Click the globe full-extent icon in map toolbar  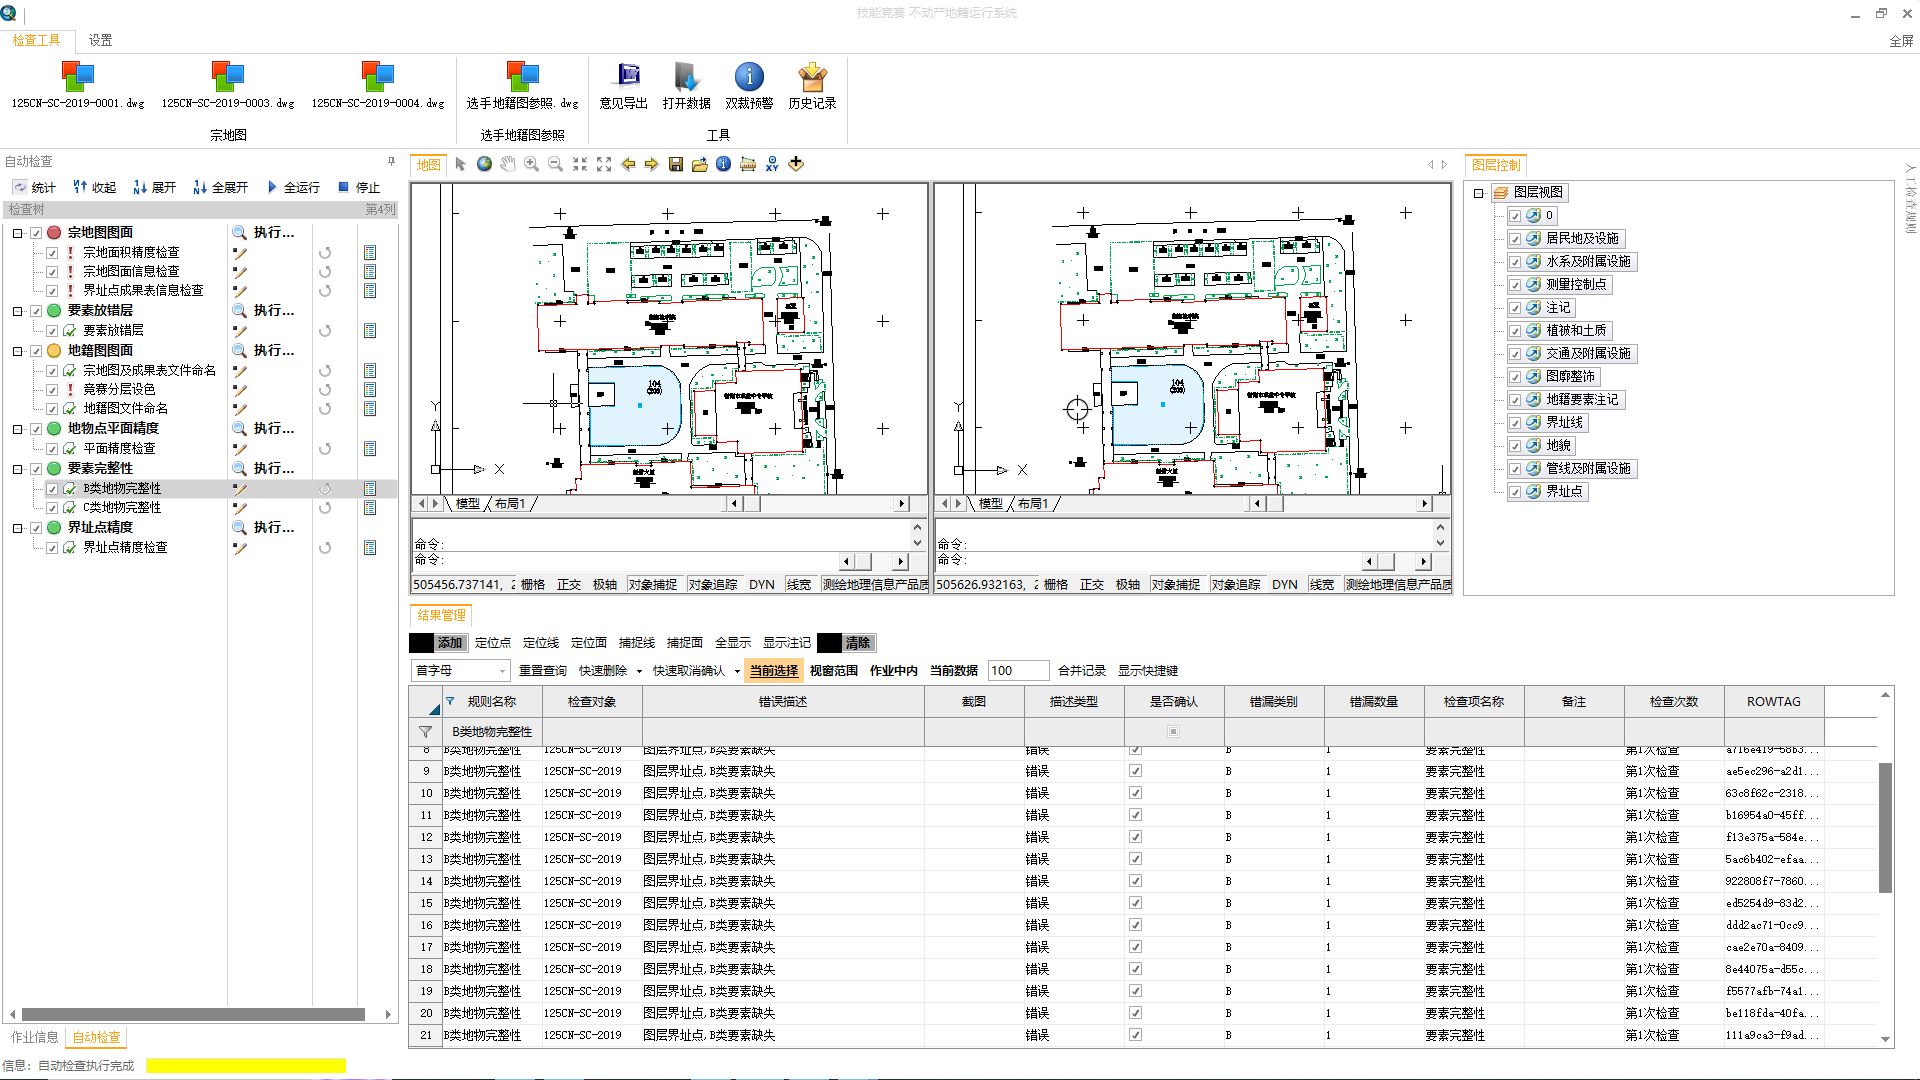[x=484, y=165]
